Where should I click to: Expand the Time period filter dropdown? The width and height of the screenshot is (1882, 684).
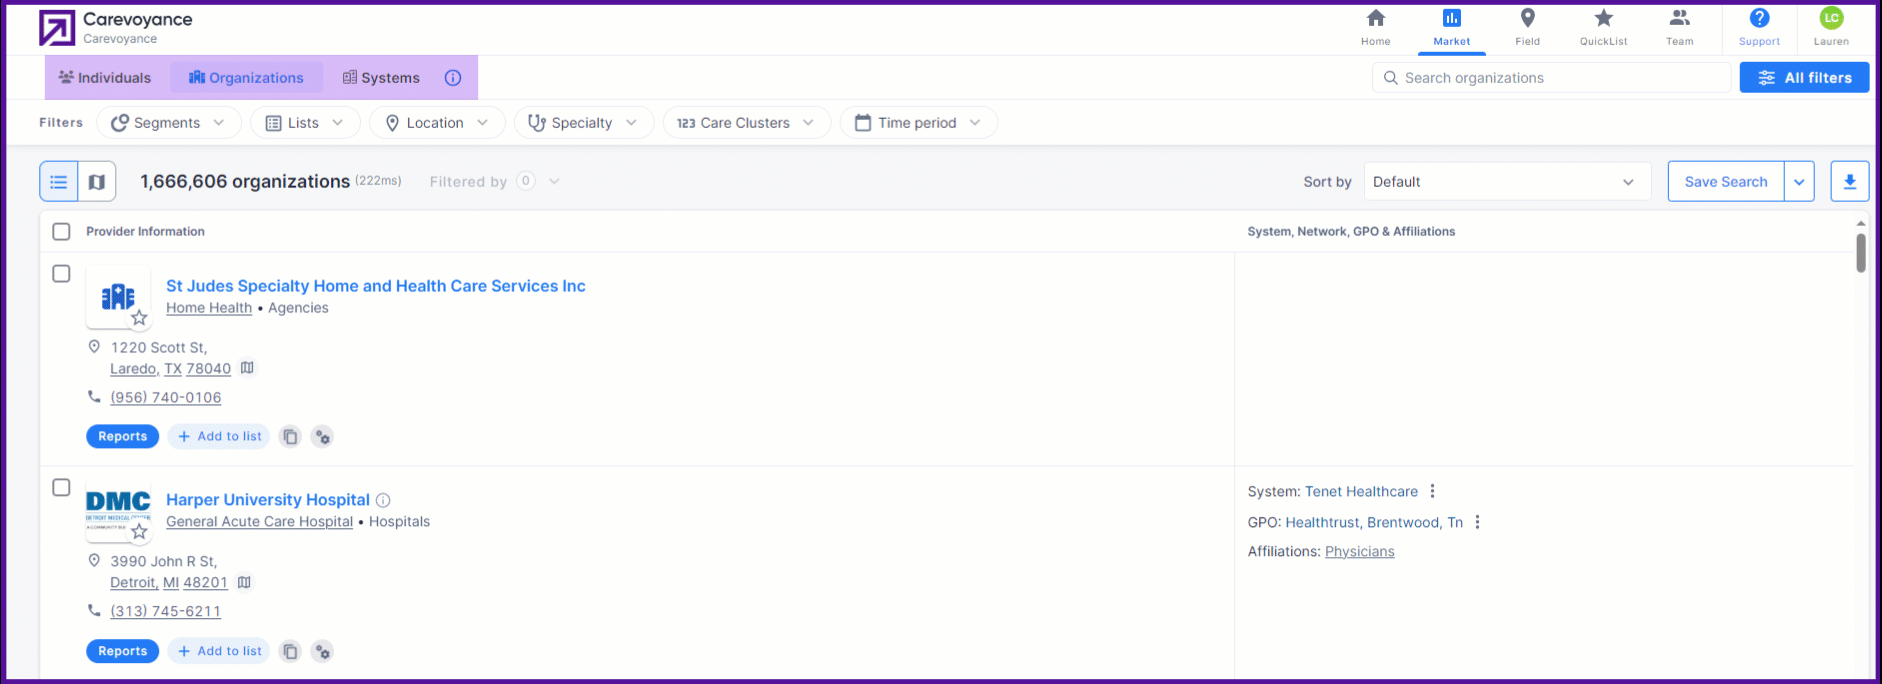(x=918, y=123)
